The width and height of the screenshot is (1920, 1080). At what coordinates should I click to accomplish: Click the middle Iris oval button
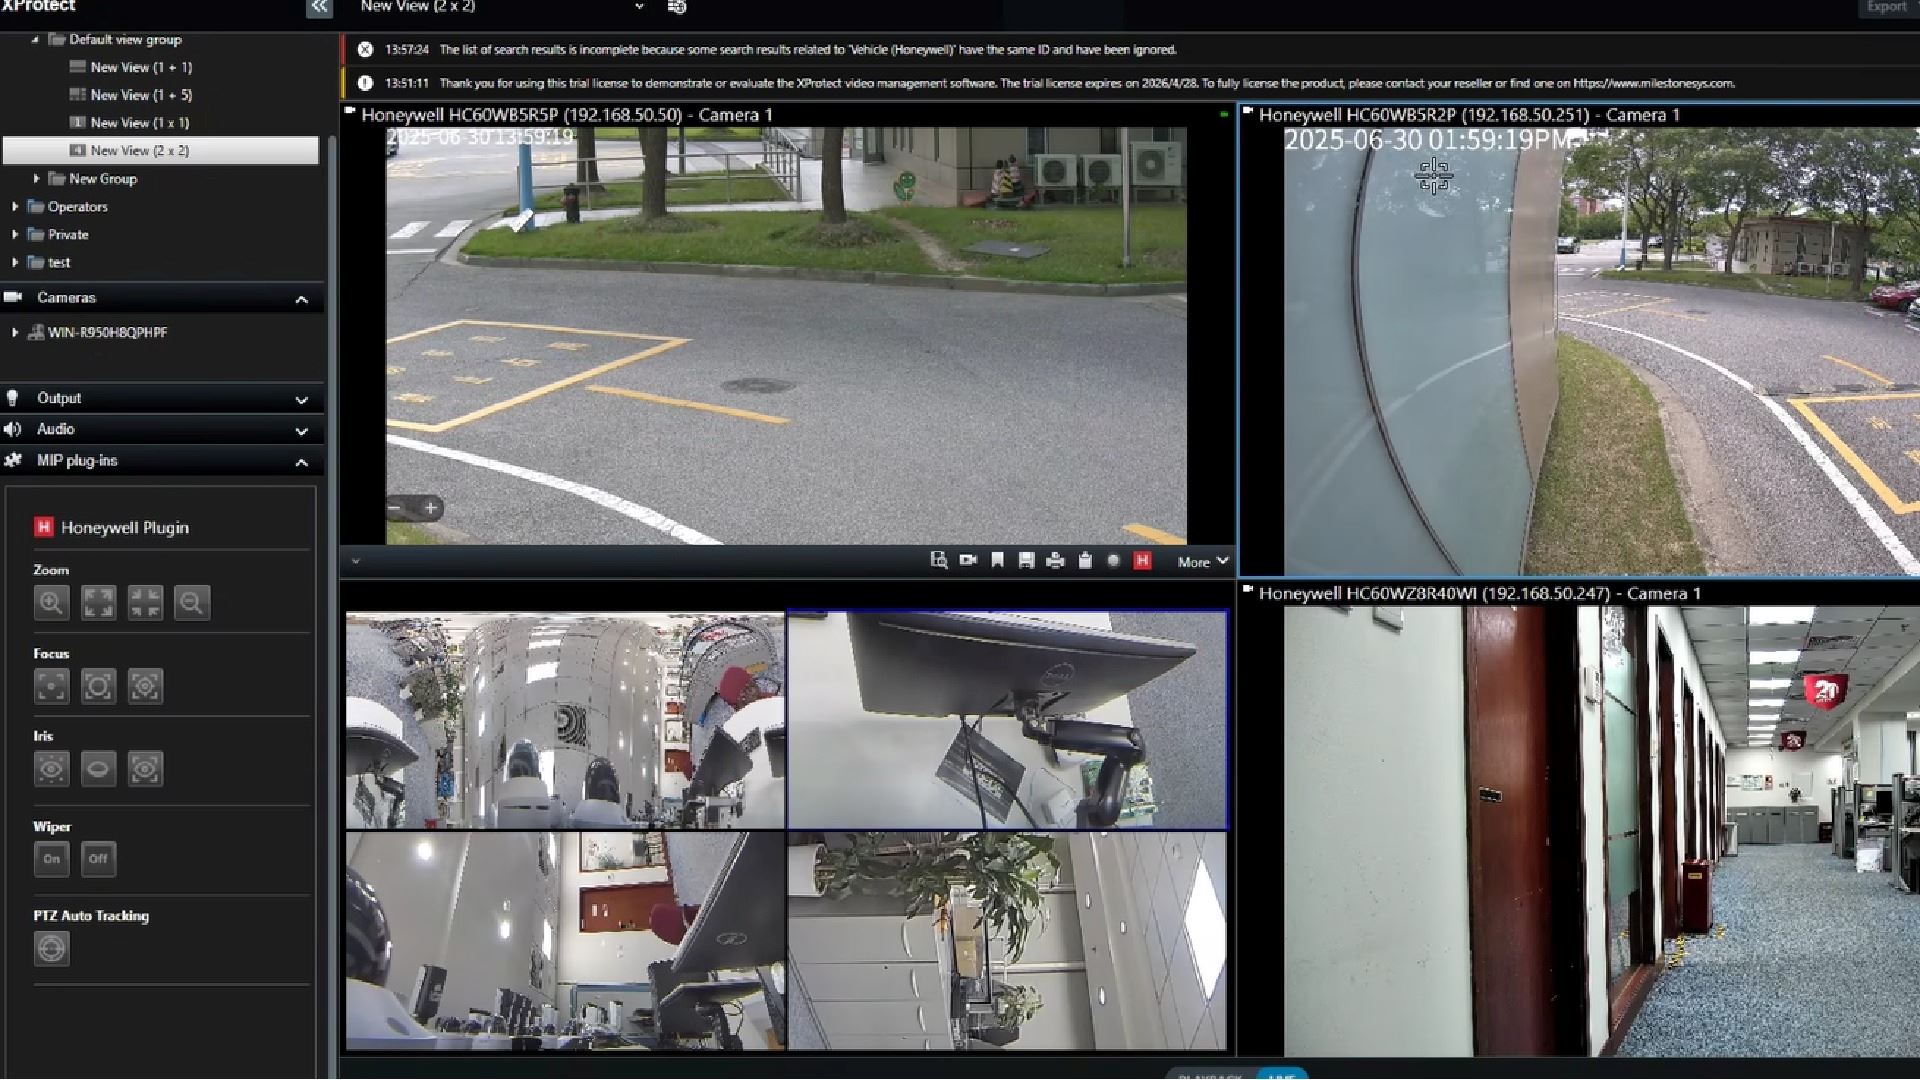[x=98, y=769]
